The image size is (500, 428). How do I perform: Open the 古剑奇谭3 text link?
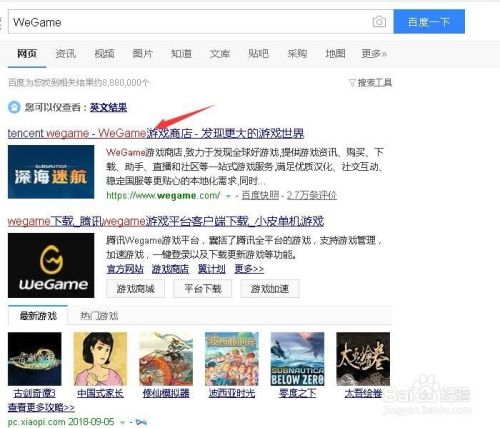[35, 393]
